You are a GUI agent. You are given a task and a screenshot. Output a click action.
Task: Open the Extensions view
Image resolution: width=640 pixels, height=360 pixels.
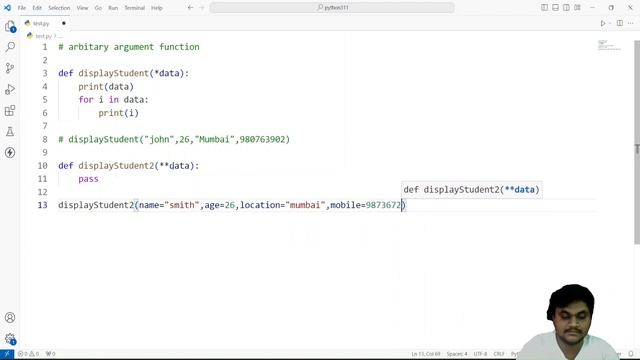[x=10, y=110]
